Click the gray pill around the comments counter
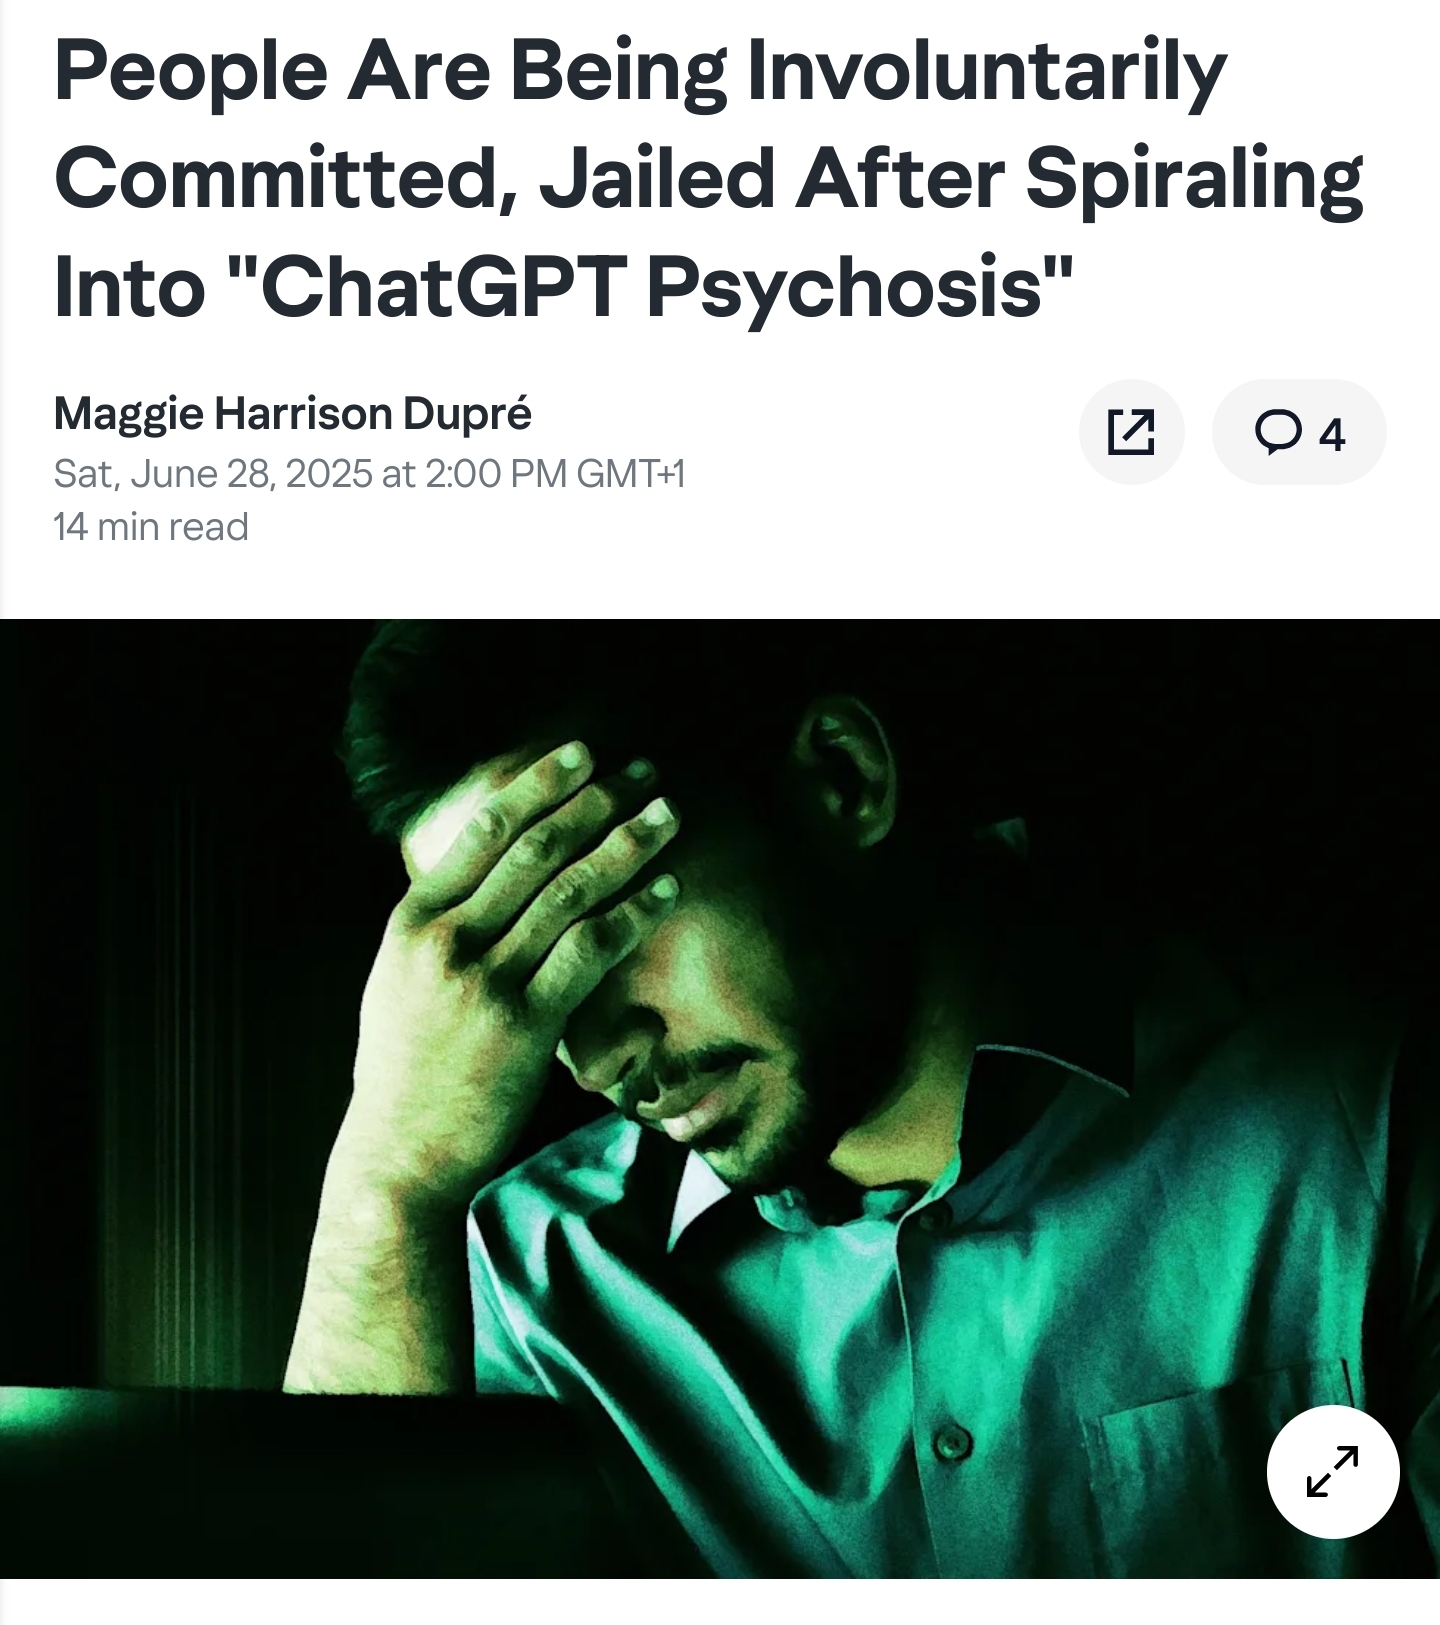The height and width of the screenshot is (1625, 1440). click(1299, 432)
